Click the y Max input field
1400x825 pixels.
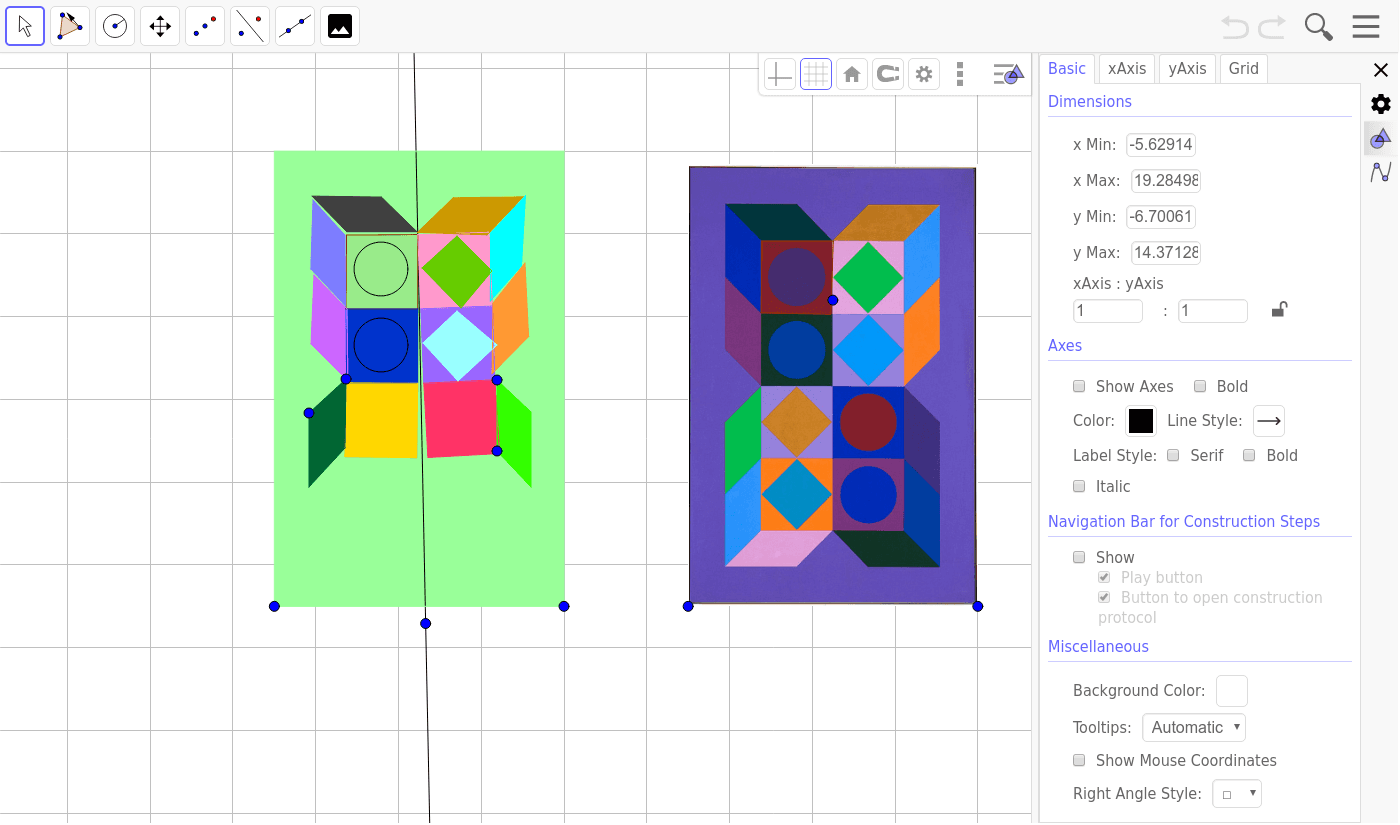pos(1166,253)
